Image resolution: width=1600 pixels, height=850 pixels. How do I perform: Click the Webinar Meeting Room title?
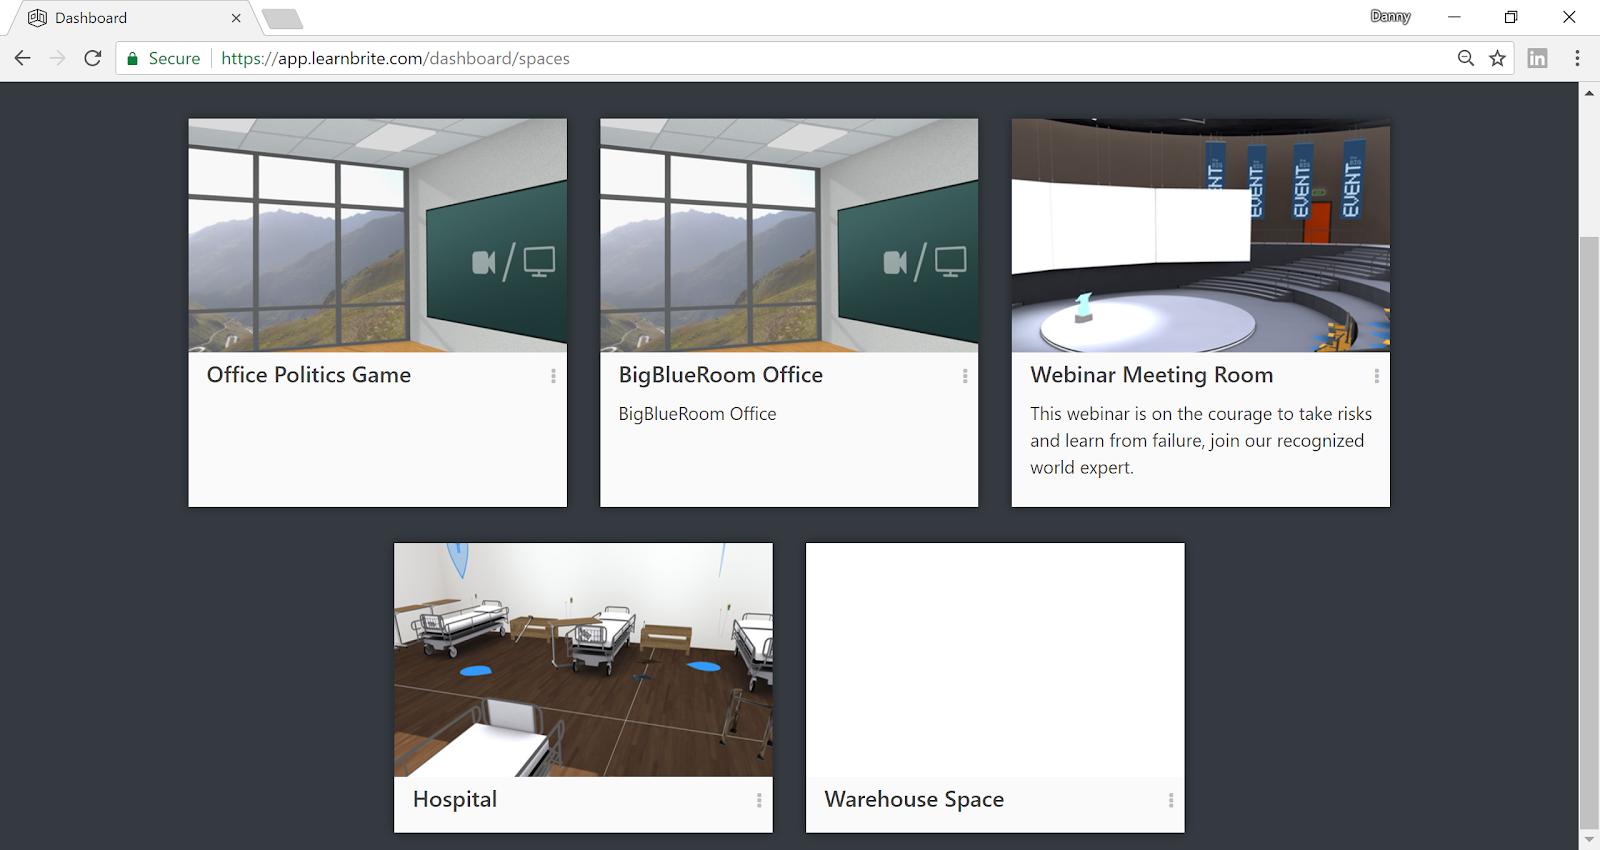[1152, 375]
